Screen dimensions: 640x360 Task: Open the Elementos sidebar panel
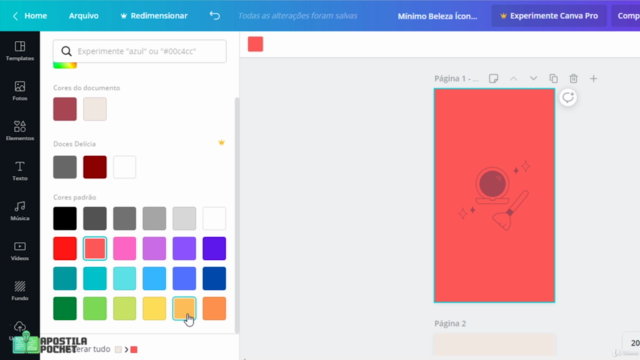click(20, 131)
